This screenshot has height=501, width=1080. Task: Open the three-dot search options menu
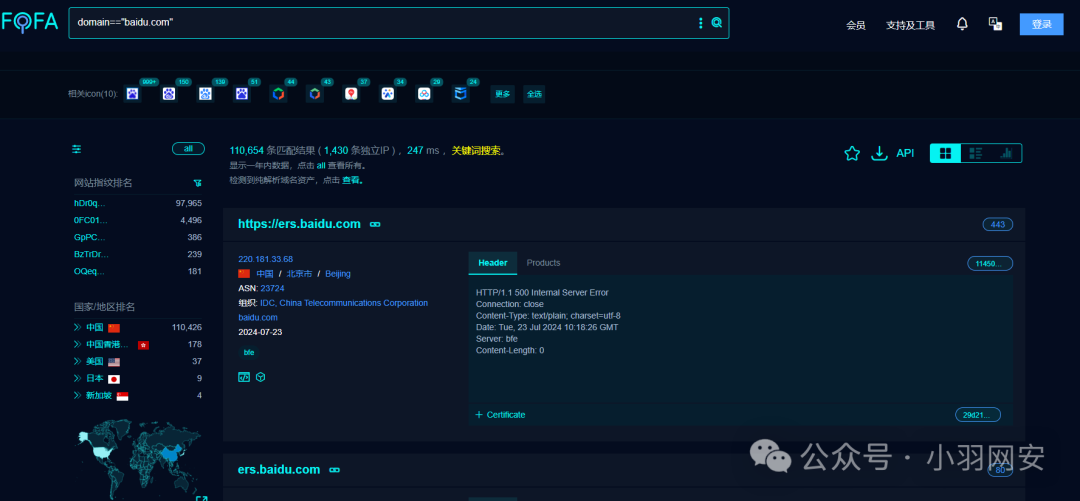point(701,23)
